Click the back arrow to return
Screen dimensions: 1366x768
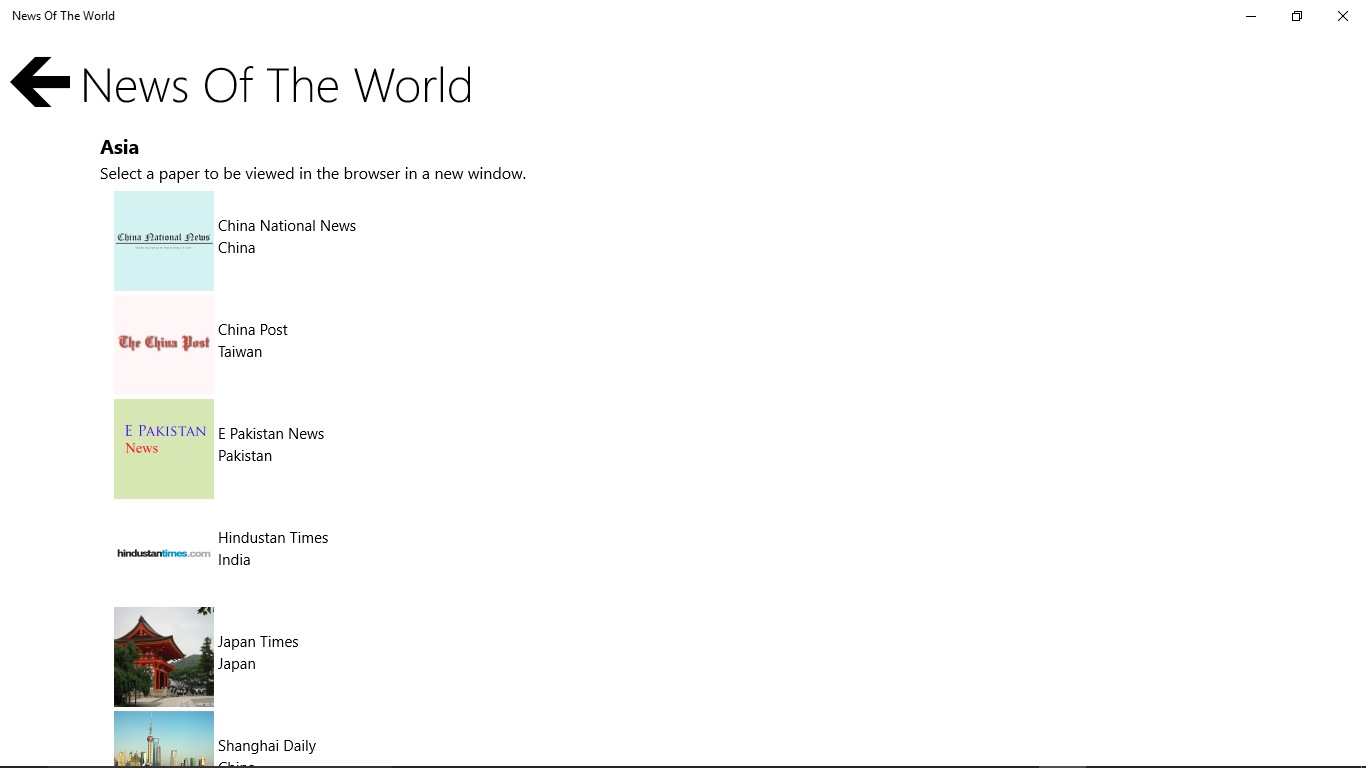39,82
